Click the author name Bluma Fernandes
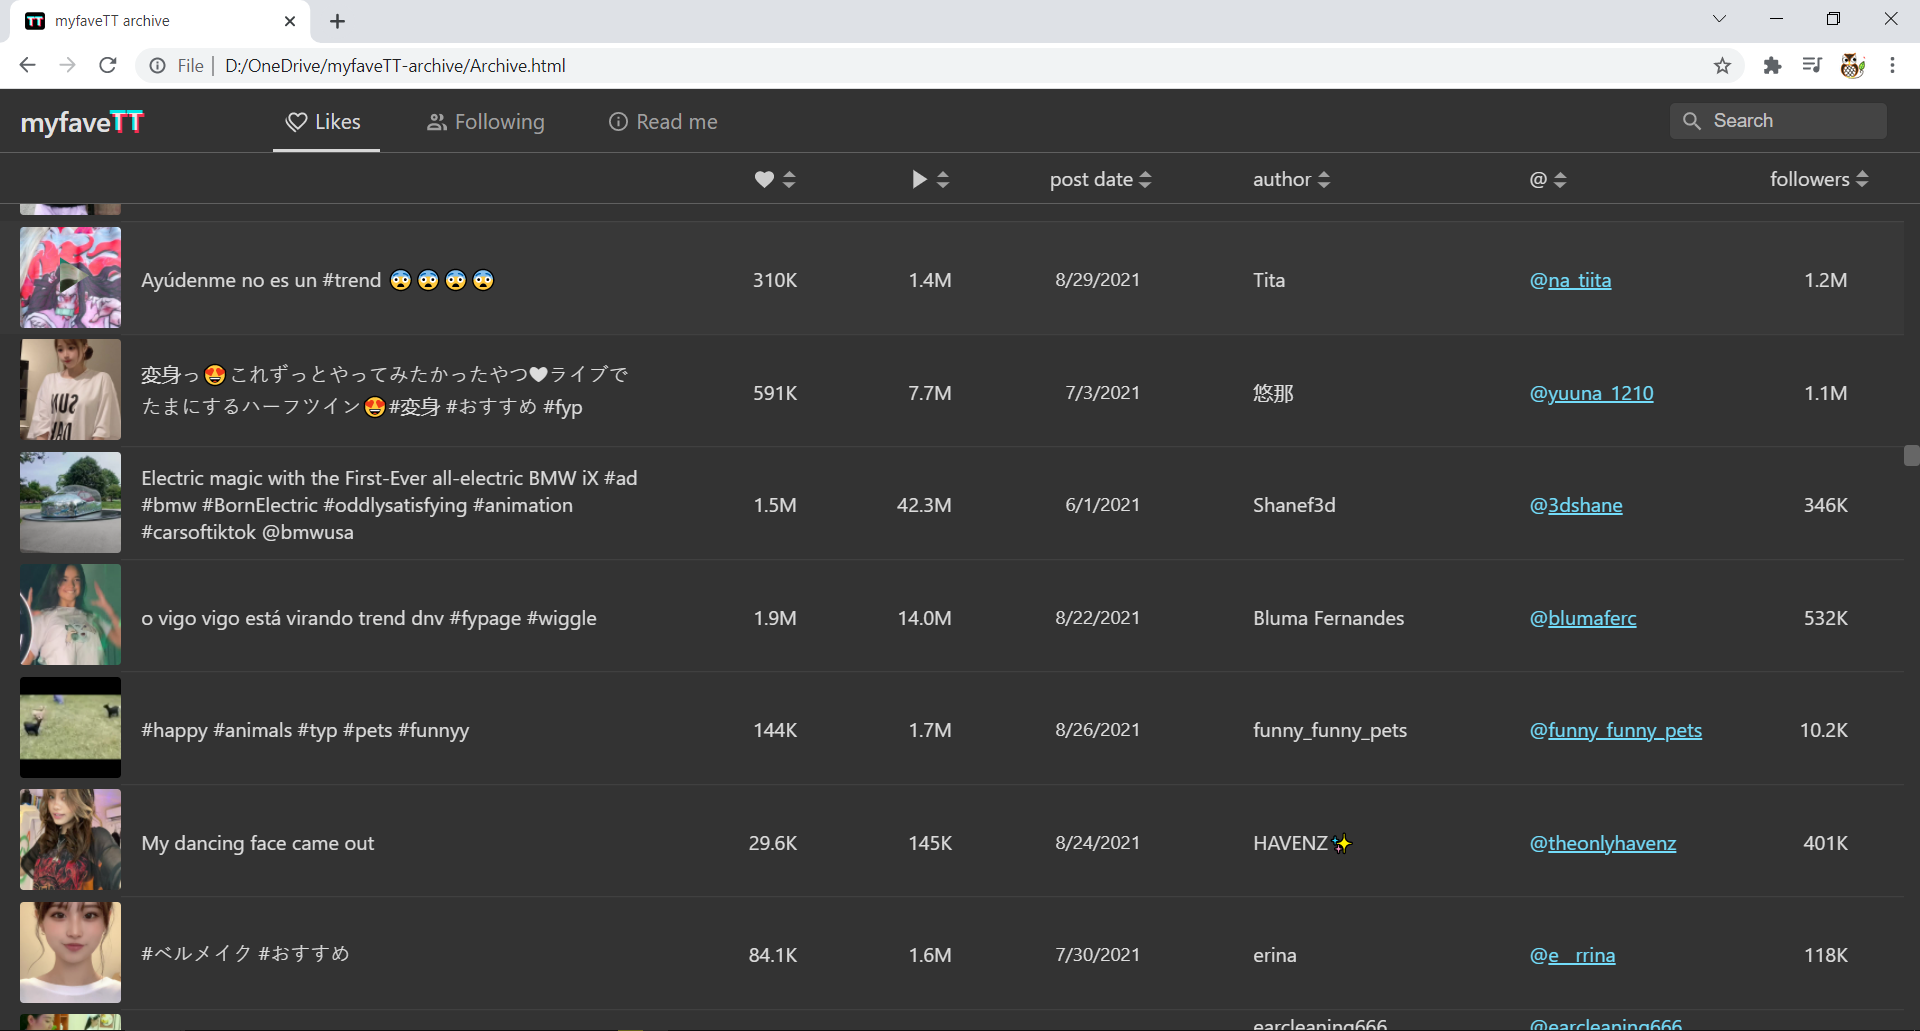This screenshot has height=1031, width=1920. [x=1328, y=618]
